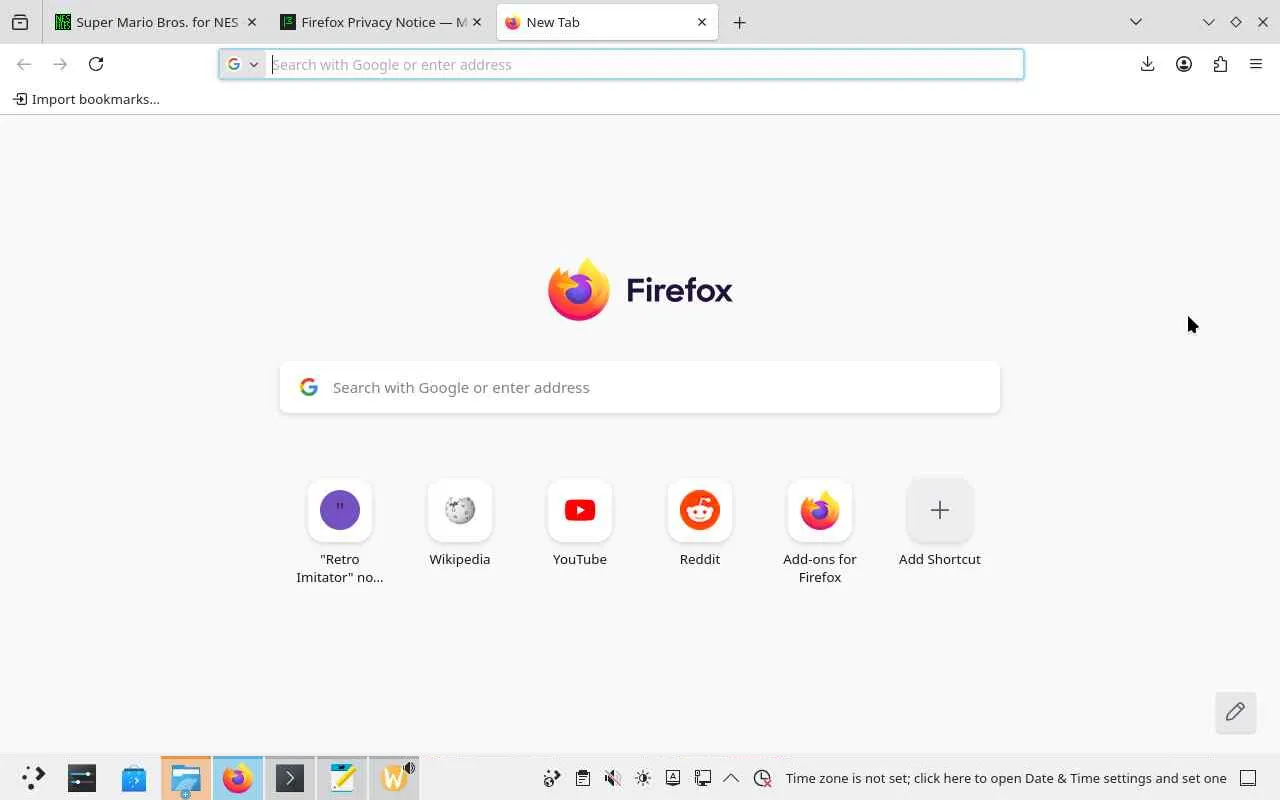Click the show desktop button in the taskbar
The height and width of the screenshot is (800, 1280).
tap(1248, 778)
